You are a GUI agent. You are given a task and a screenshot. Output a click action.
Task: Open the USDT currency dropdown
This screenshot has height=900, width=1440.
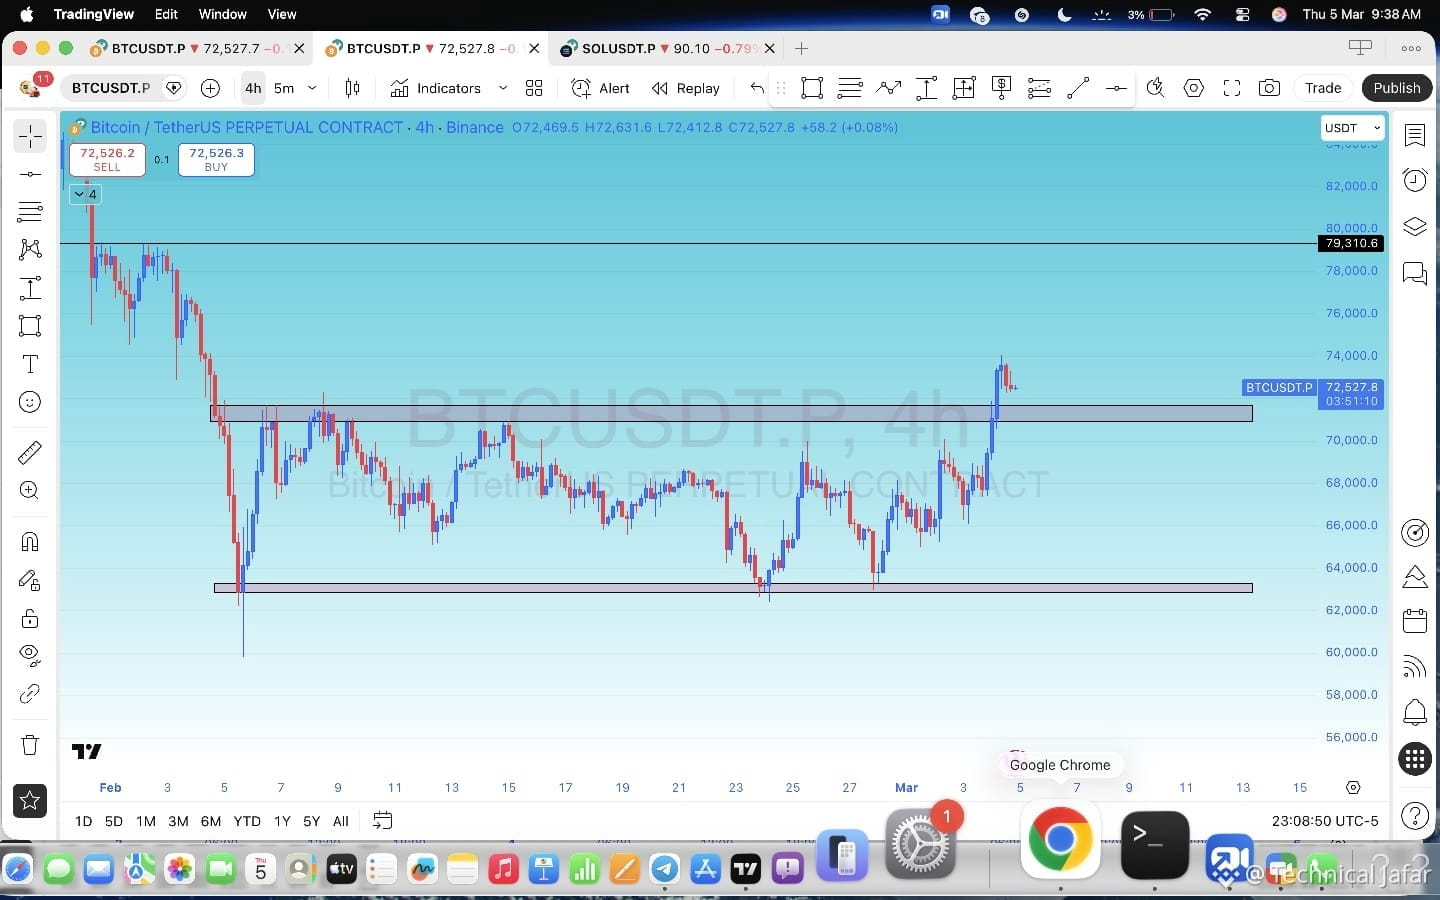1353,128
